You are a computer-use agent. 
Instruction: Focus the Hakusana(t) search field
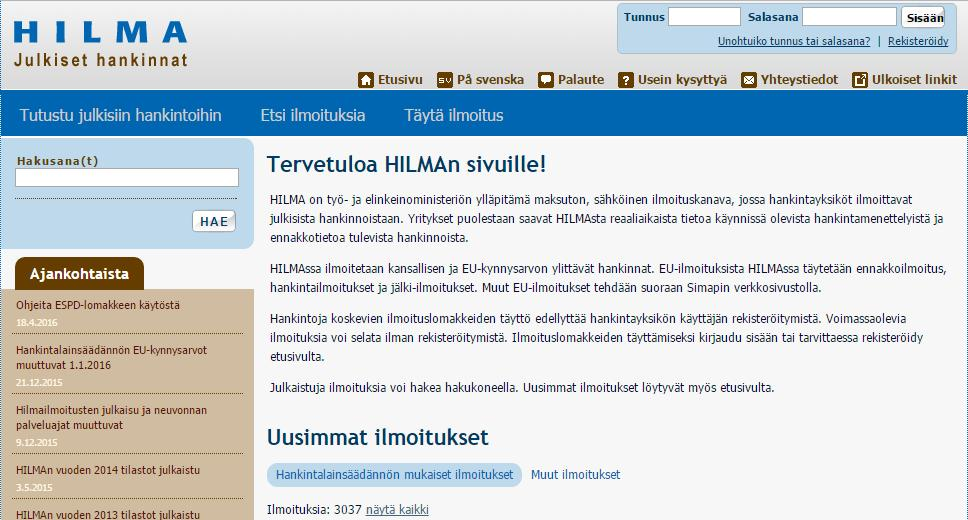click(127, 178)
